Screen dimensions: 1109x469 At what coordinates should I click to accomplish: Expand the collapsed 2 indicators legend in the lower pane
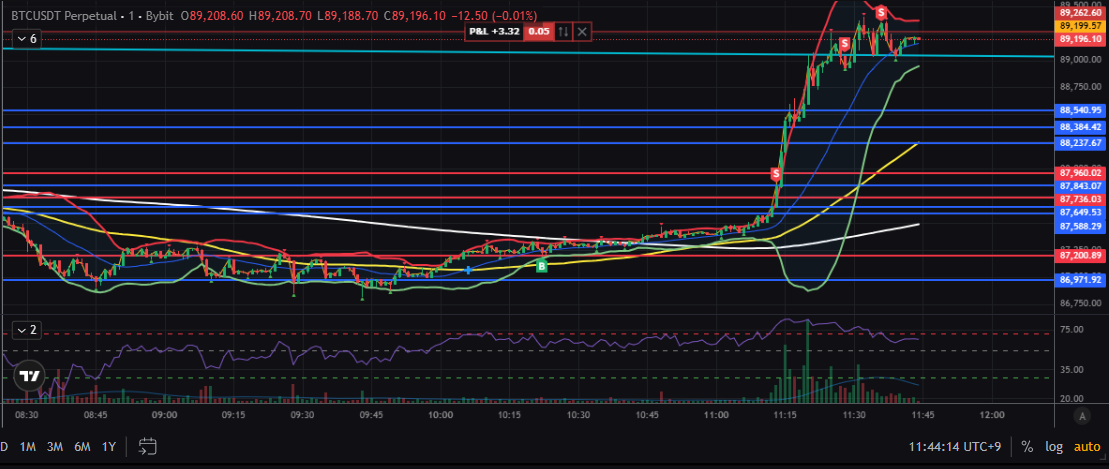pyautogui.click(x=26, y=329)
